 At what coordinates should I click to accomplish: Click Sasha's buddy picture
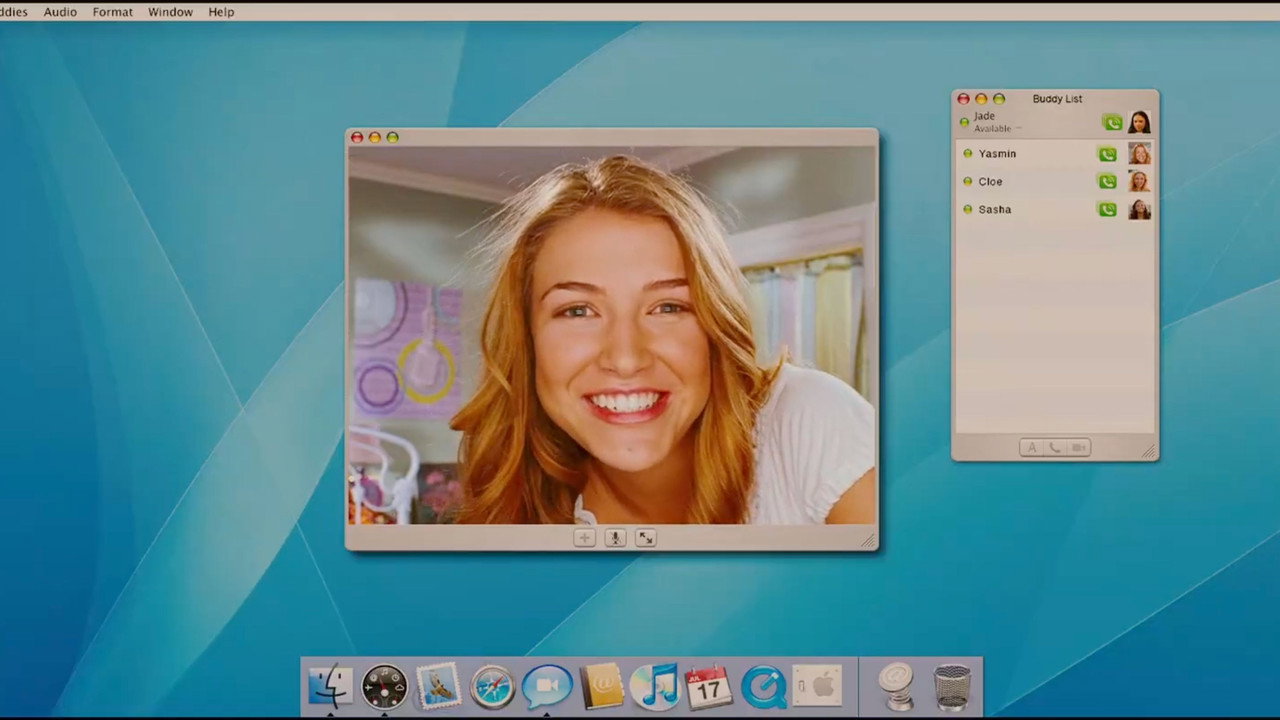point(1139,210)
